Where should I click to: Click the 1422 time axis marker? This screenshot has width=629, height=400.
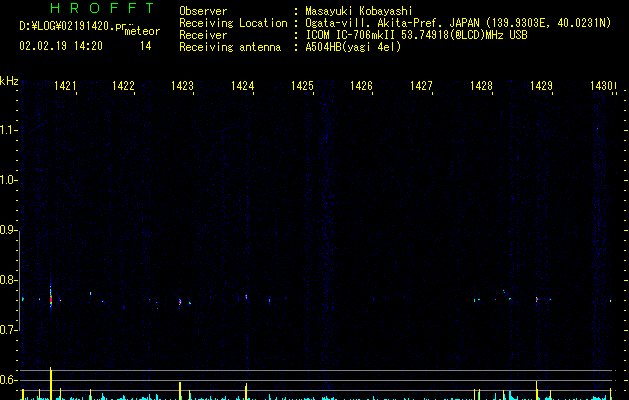pyautogui.click(x=124, y=86)
